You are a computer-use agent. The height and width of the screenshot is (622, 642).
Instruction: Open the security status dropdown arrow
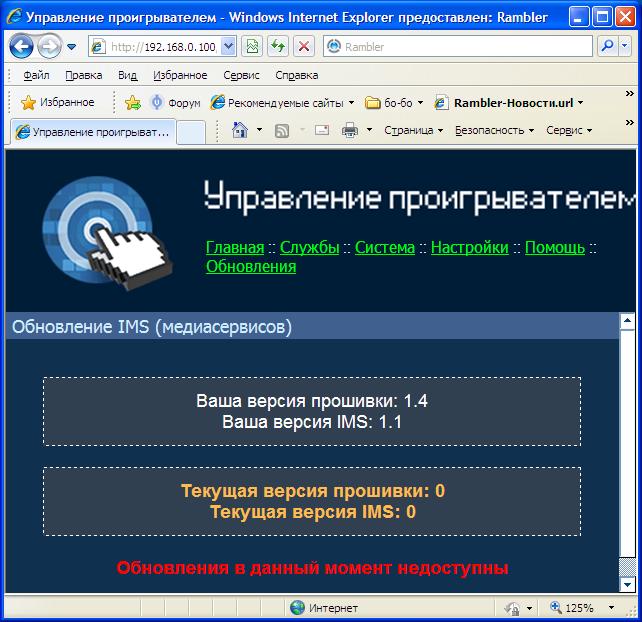(529, 608)
